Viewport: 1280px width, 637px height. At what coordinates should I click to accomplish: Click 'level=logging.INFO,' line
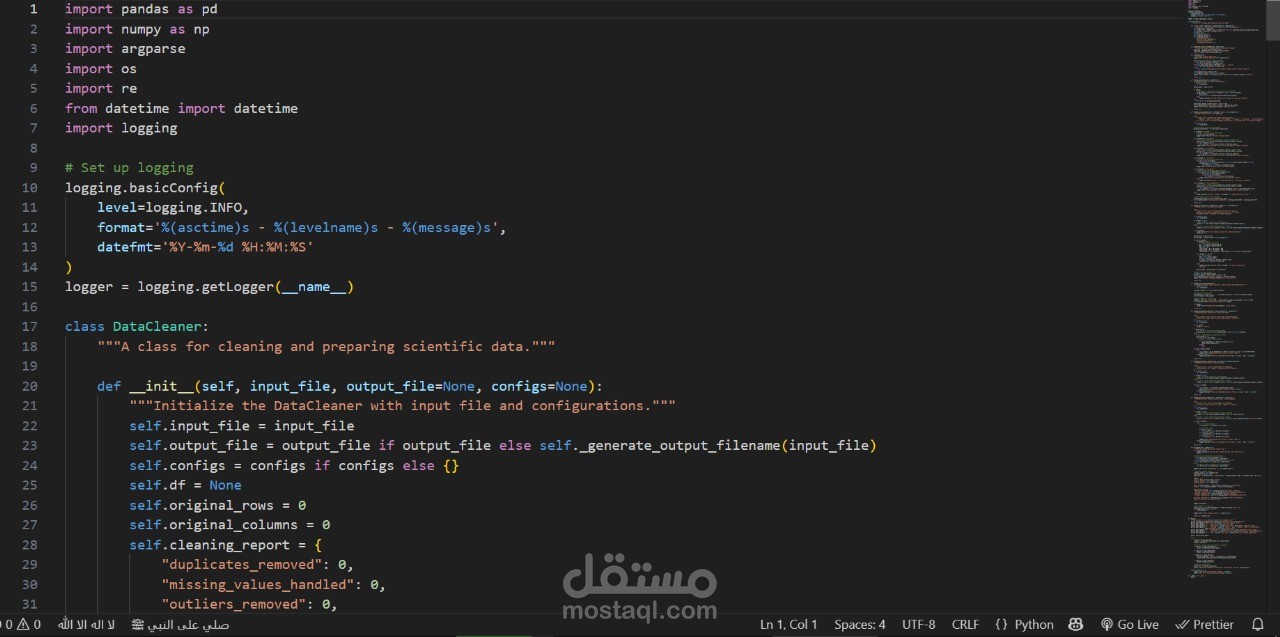pos(173,207)
